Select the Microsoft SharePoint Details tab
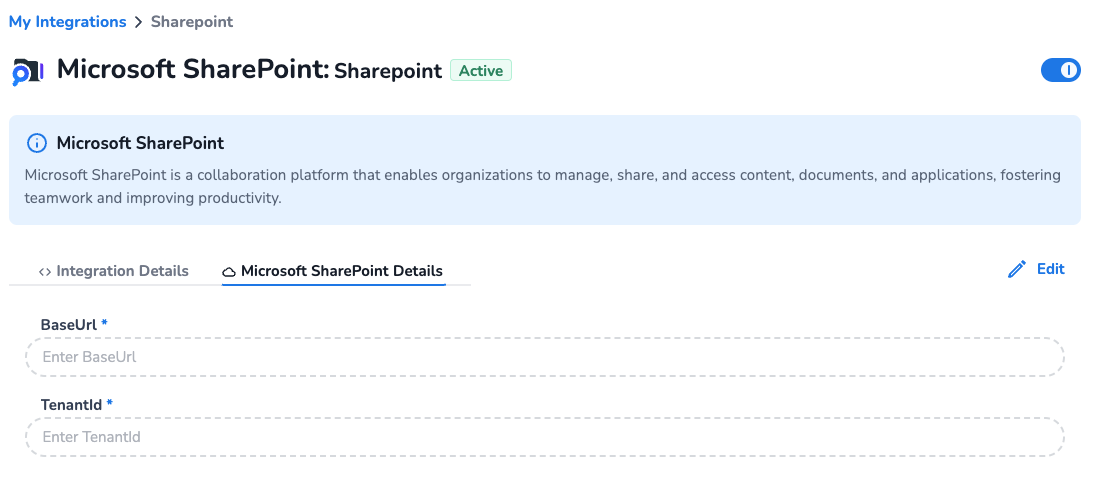Image resolution: width=1097 pixels, height=490 pixels. tap(341, 271)
